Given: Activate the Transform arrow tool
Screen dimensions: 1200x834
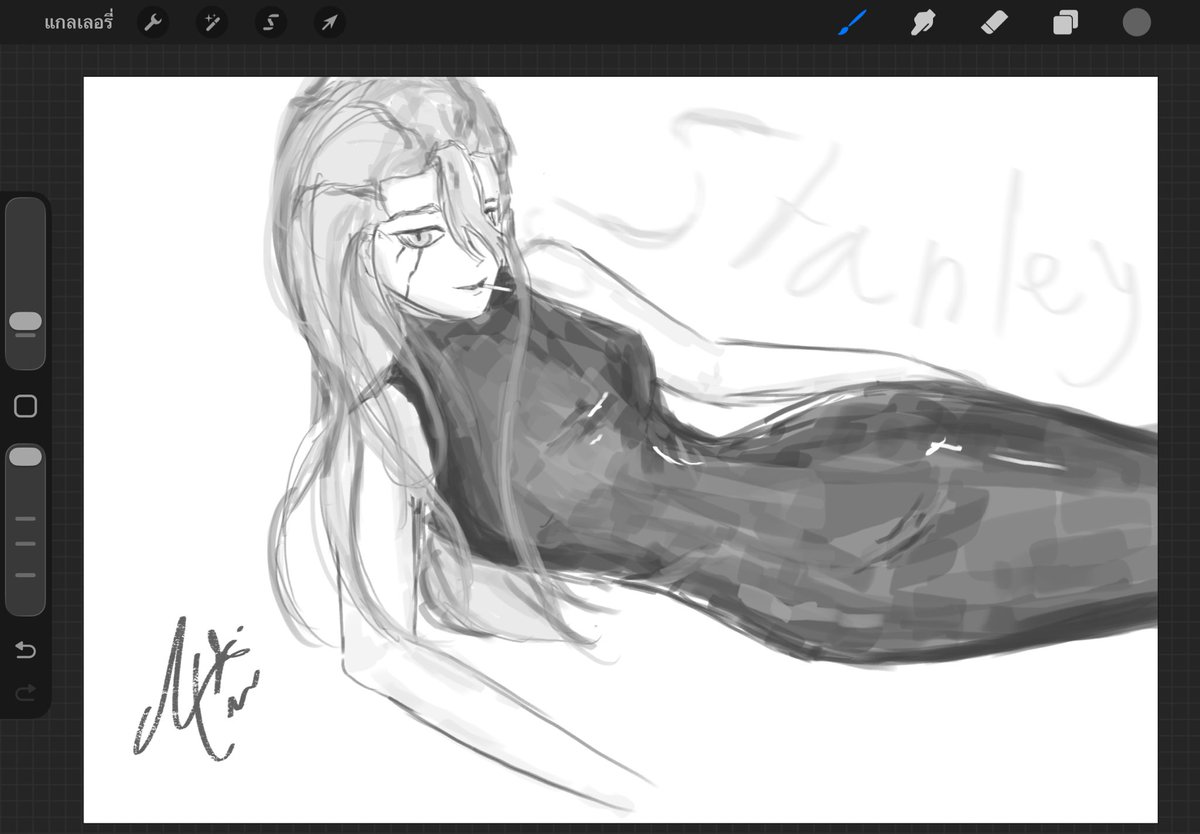Looking at the screenshot, I should [330, 22].
